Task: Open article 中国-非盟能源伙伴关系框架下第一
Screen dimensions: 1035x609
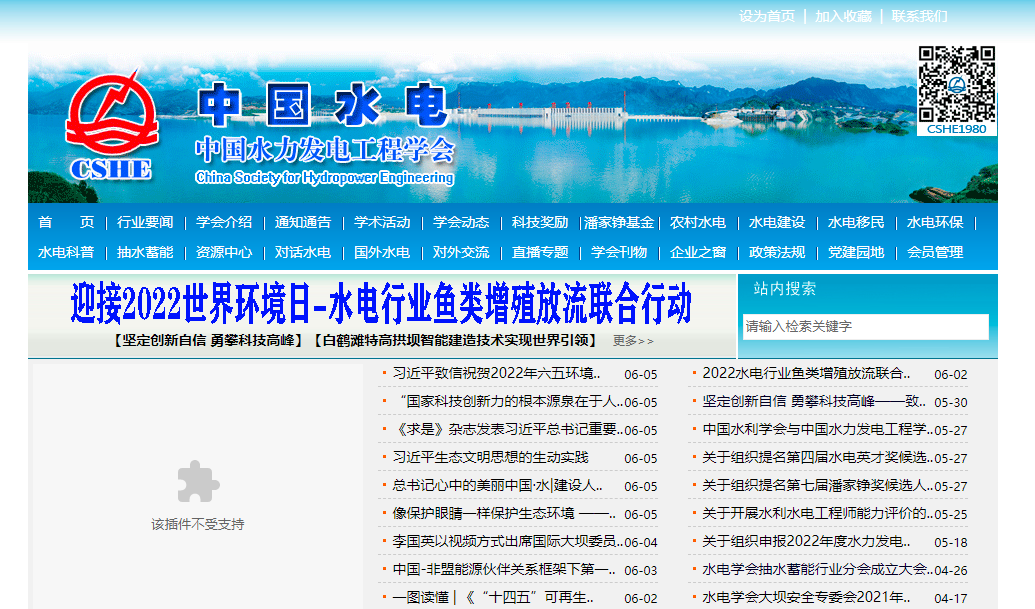Action: tap(504, 569)
